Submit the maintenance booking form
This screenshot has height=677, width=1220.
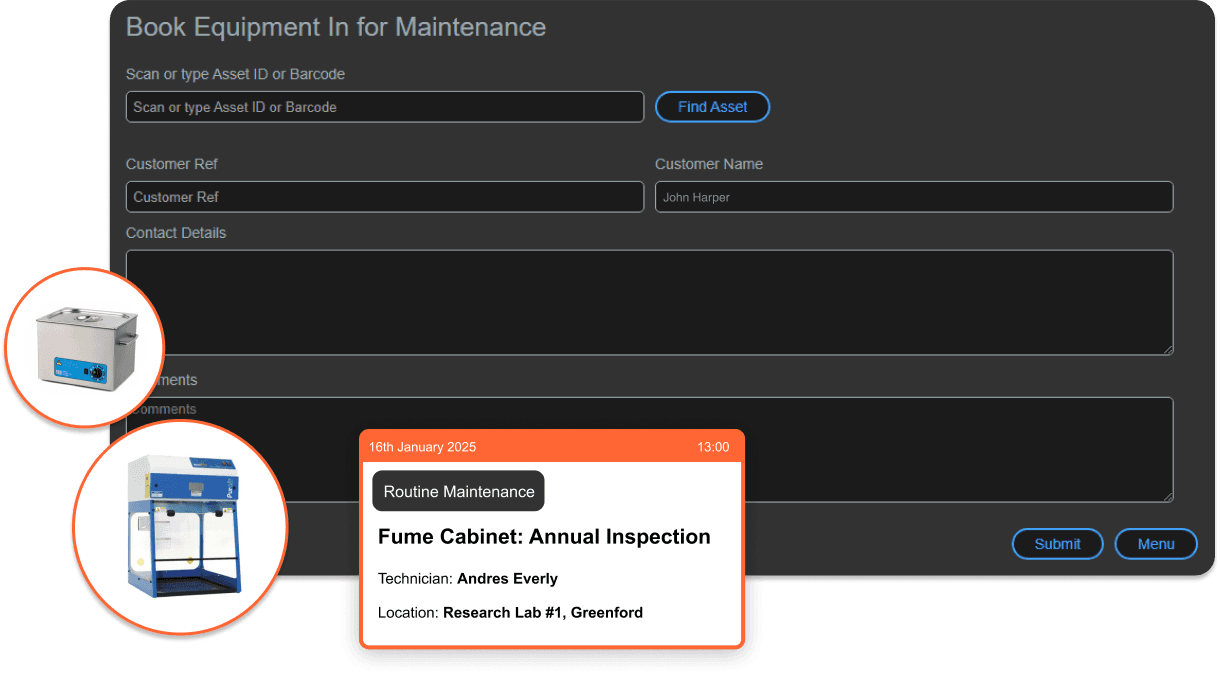click(x=1057, y=544)
